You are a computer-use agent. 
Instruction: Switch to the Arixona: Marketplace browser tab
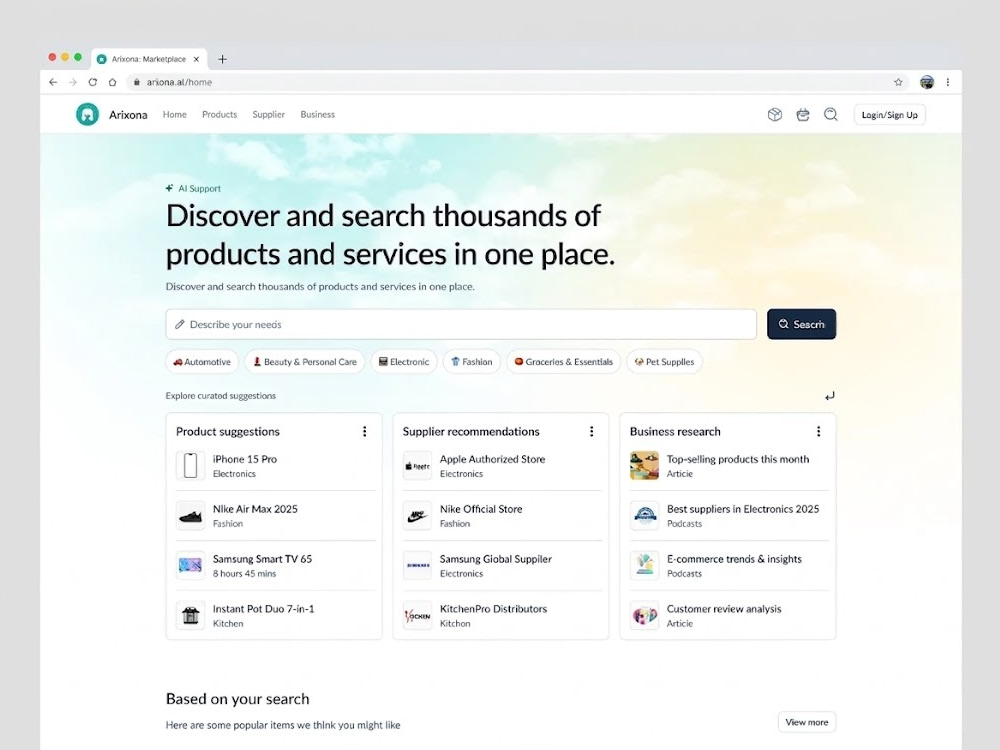(x=149, y=59)
